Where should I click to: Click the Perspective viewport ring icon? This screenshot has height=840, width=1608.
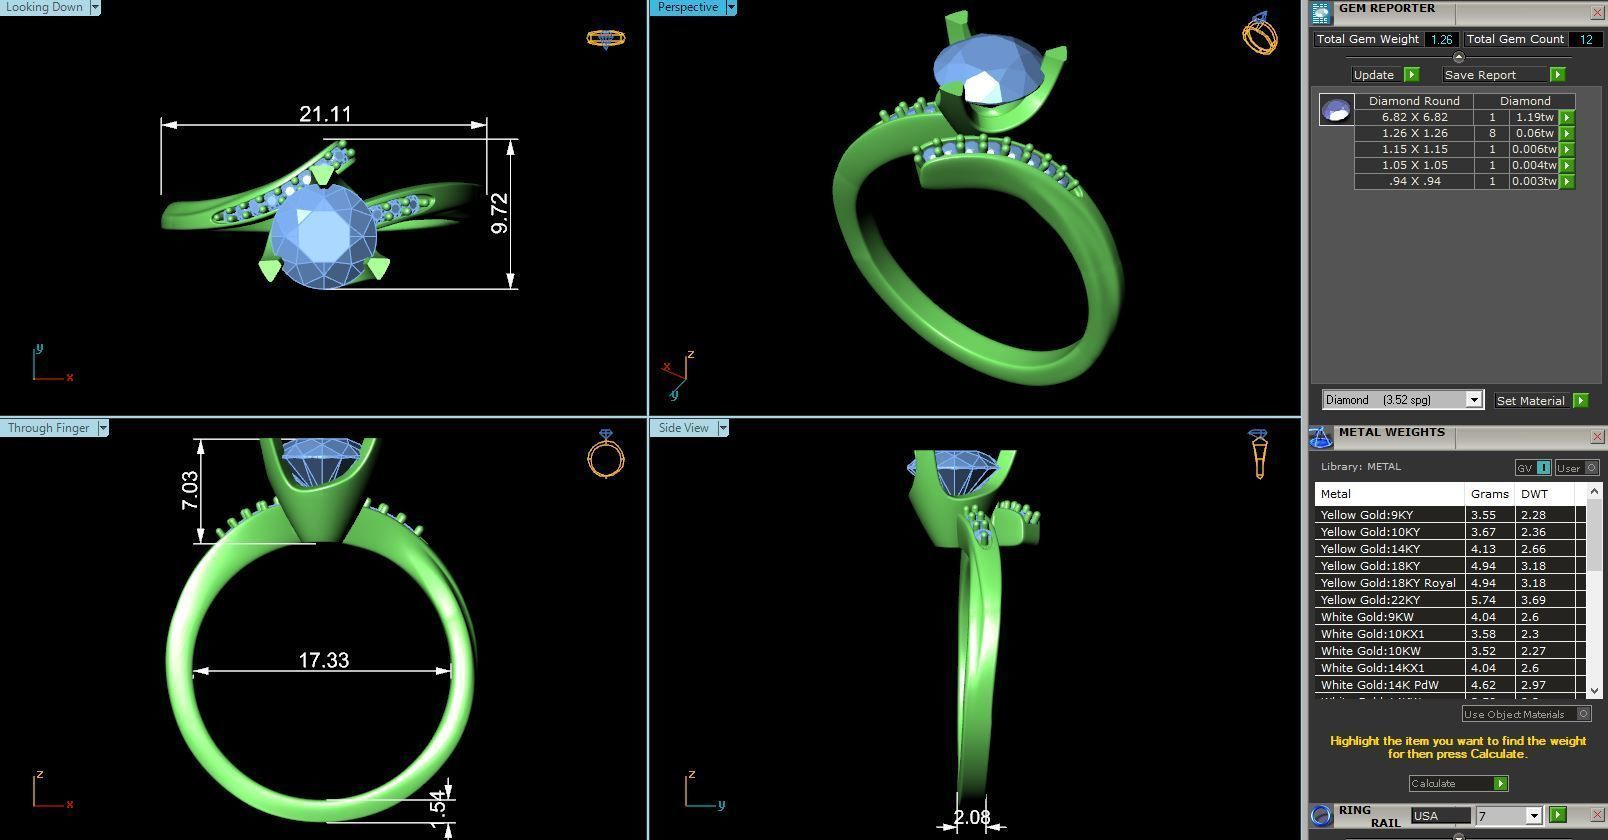1260,33
